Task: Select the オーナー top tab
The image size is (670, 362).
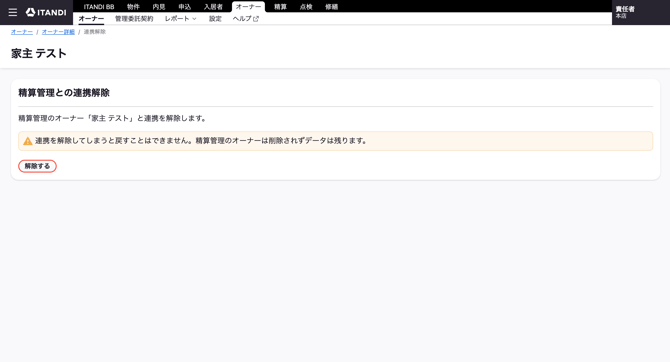Action: (248, 7)
